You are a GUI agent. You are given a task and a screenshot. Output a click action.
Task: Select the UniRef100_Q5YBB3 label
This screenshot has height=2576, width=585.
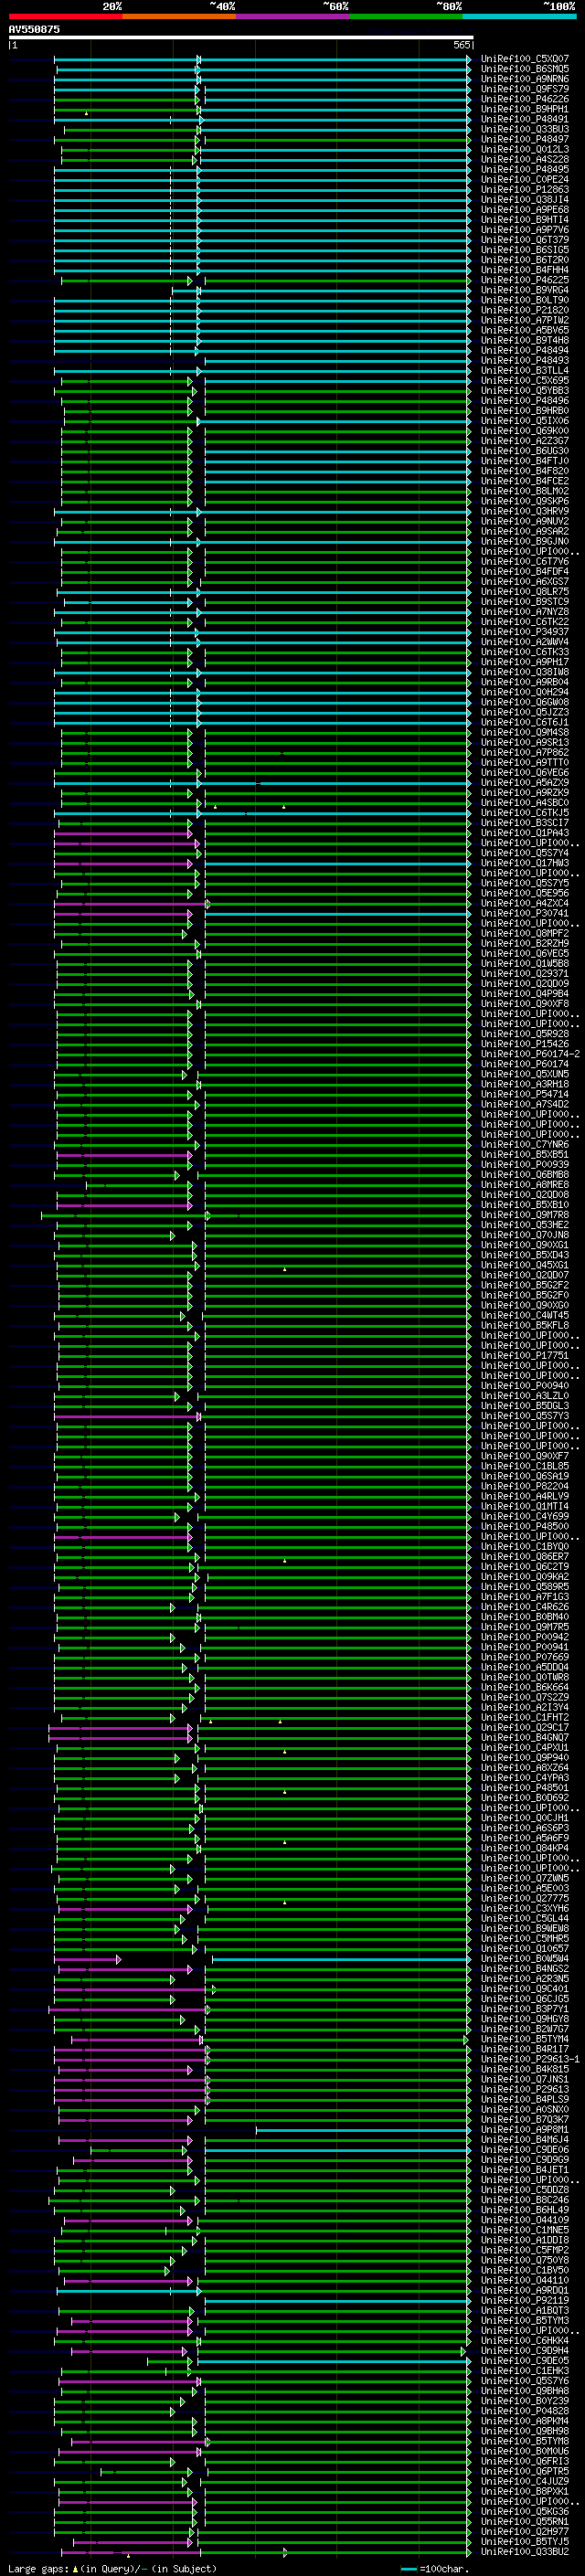click(525, 390)
